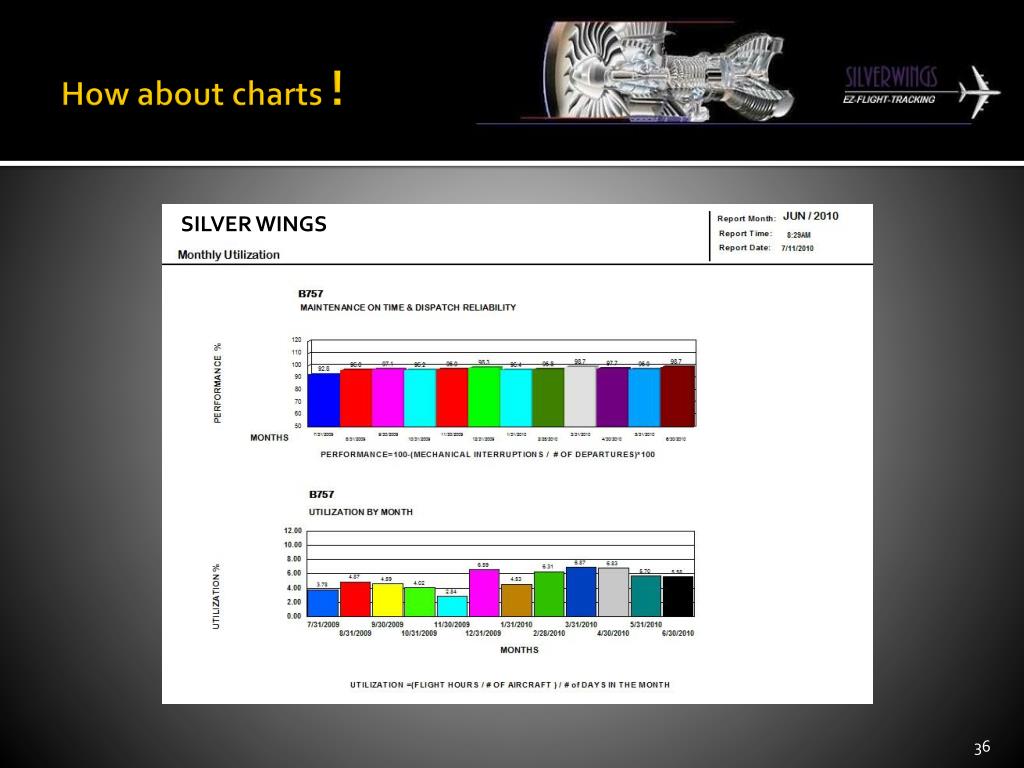
Task: Click the teal 5/31/2010 utilization bar
Action: click(645, 596)
